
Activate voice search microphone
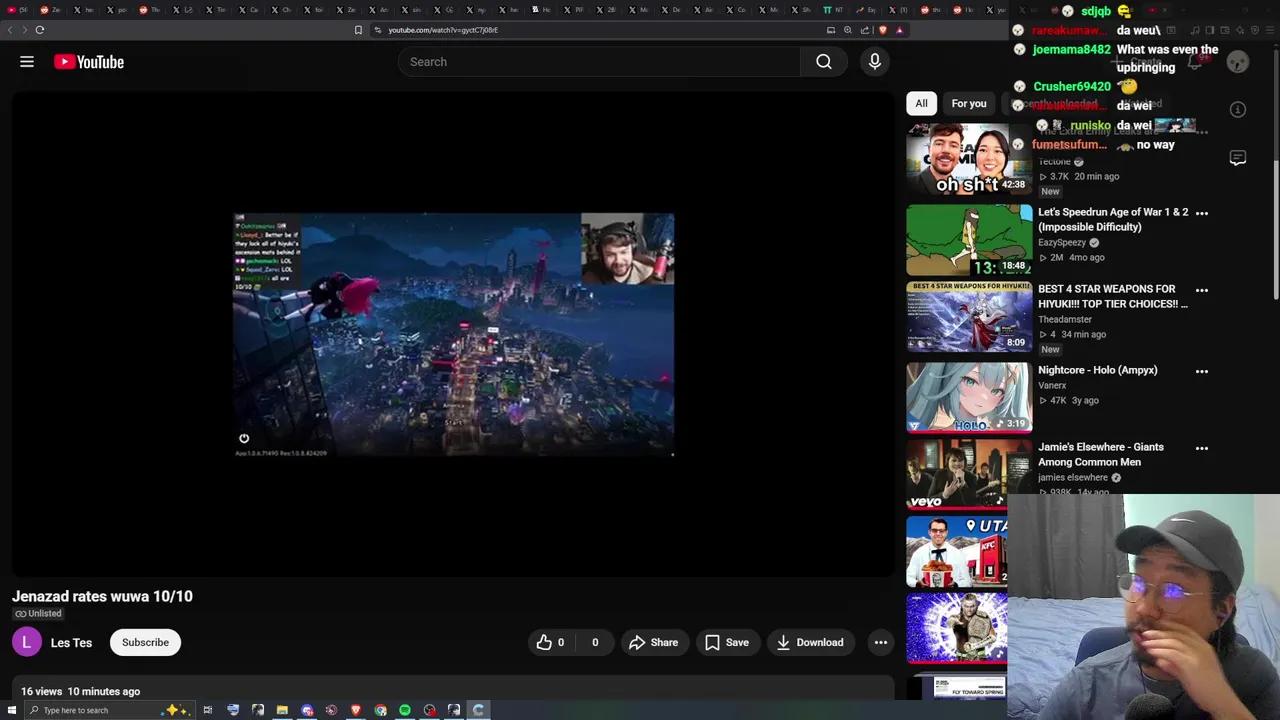(x=875, y=62)
